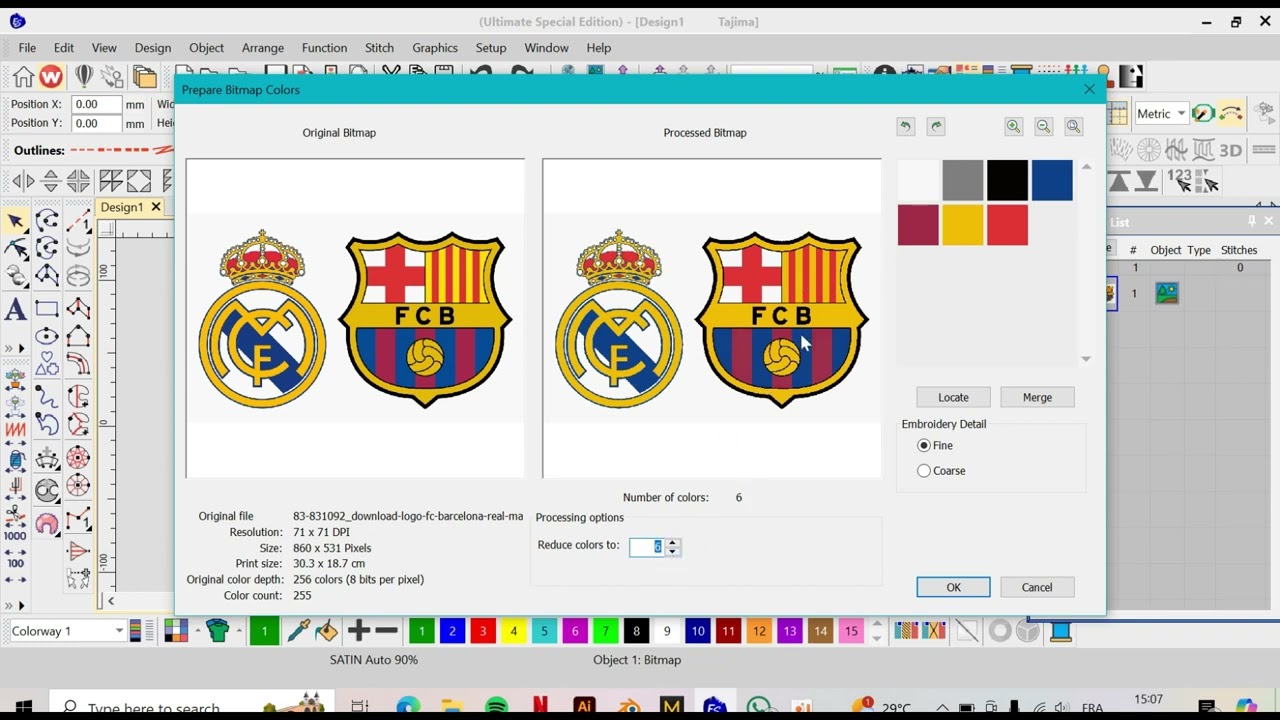This screenshot has width=1280, height=720.
Task: Click the mirror horizontally icon
Action: click(x=23, y=181)
